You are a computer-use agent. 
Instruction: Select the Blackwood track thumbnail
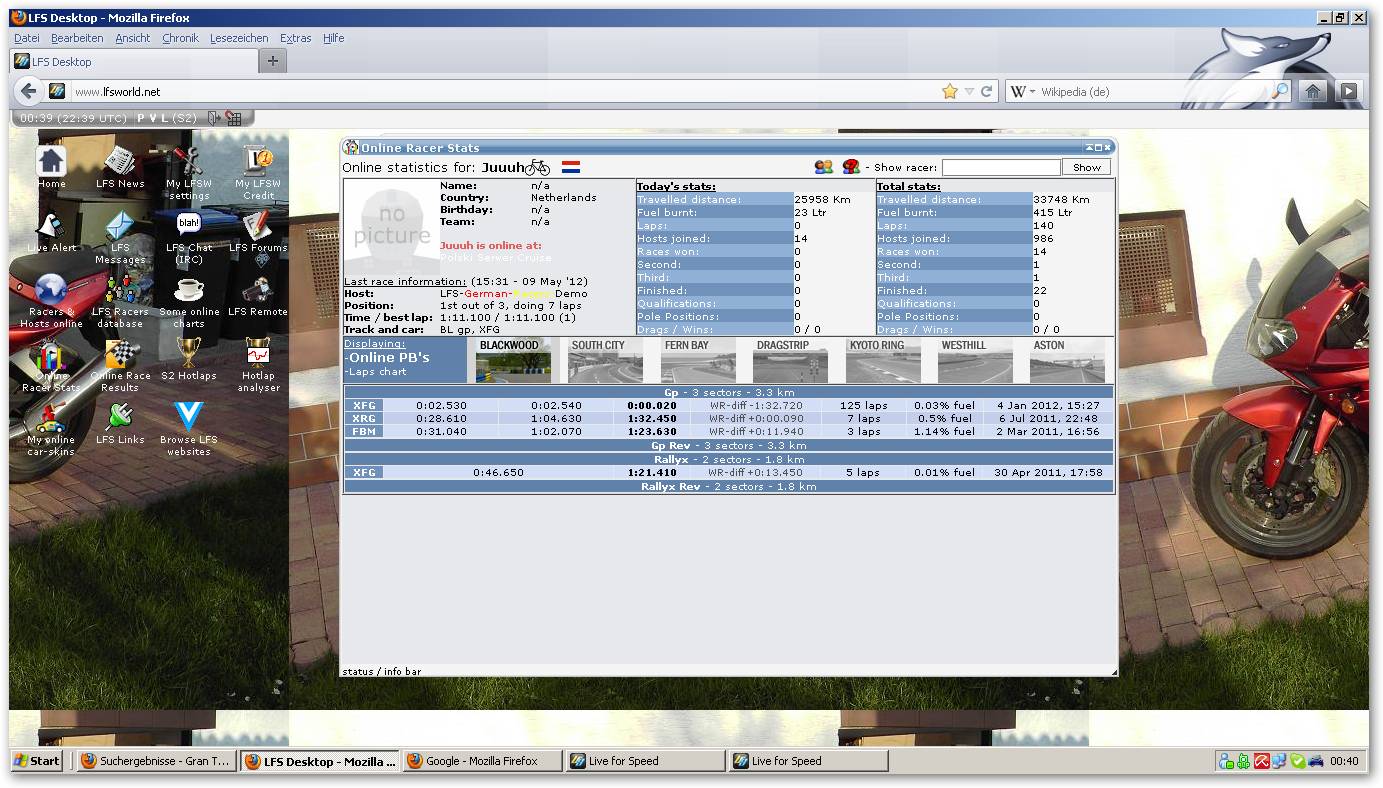click(512, 360)
